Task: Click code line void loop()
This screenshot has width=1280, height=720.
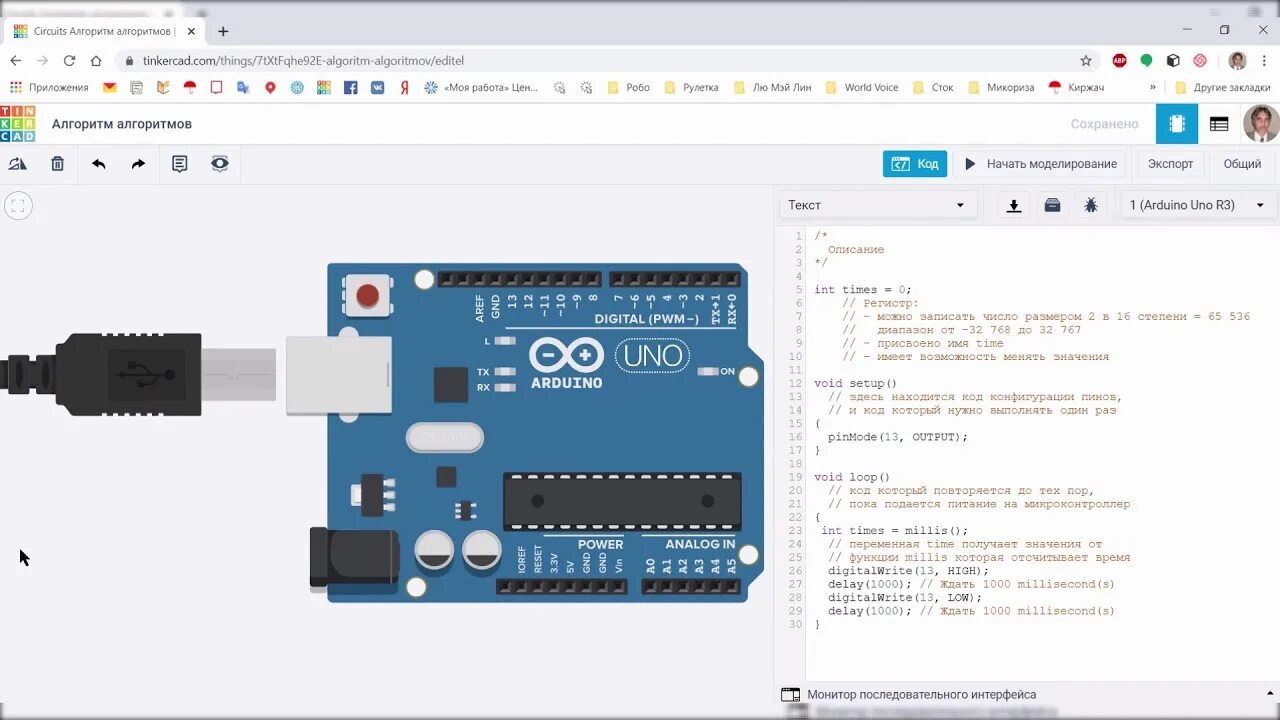Action: [x=852, y=478]
